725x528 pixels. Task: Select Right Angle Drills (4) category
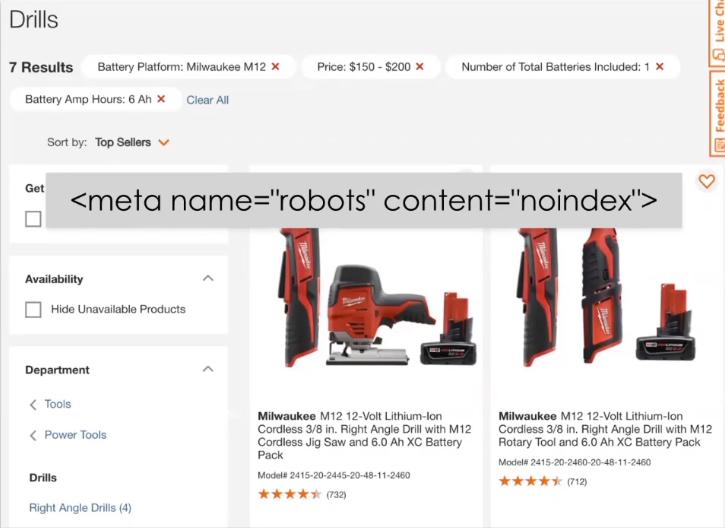(80, 508)
